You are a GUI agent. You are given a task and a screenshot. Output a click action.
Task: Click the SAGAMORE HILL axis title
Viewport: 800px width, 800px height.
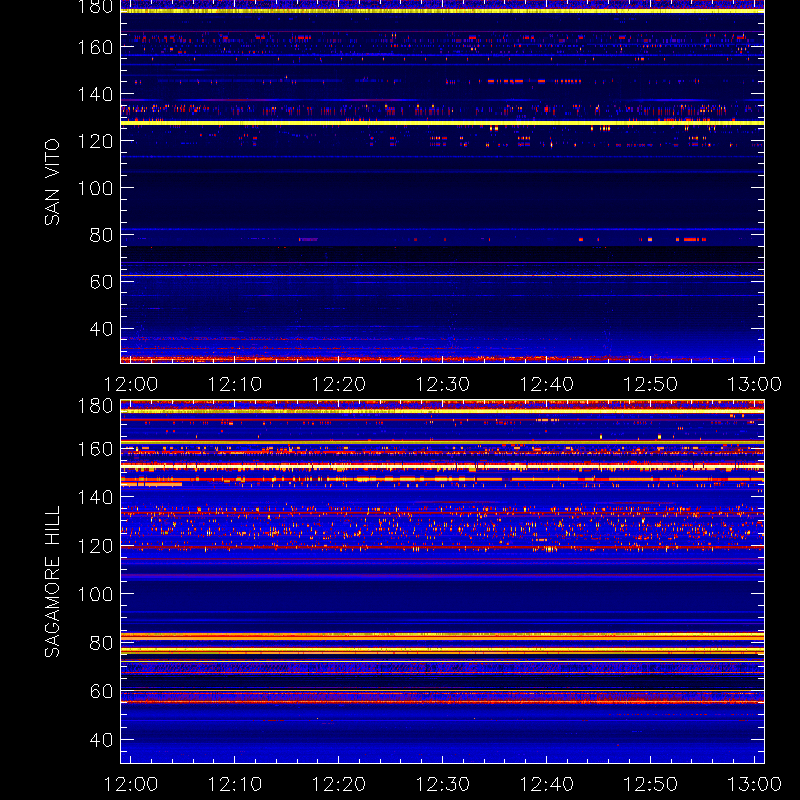point(52,581)
